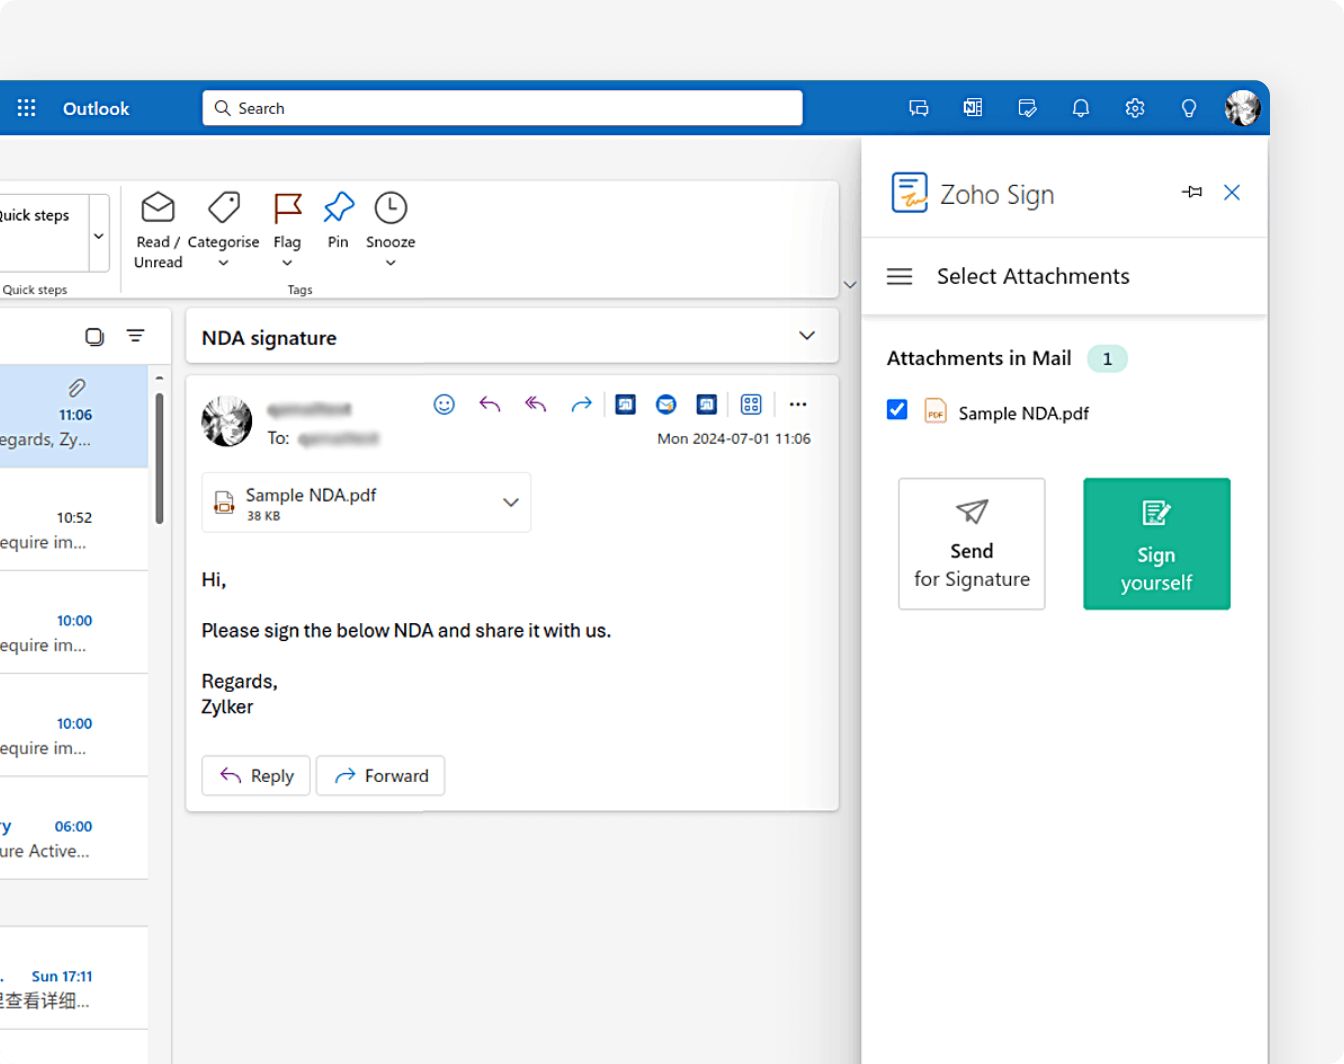Toggle select-all messages icon in list
1344x1064 pixels.
point(94,336)
